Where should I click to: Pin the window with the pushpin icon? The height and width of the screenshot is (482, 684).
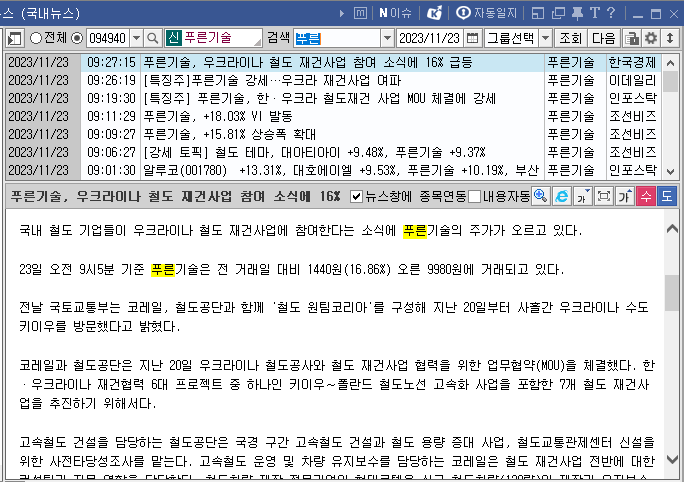(577, 13)
